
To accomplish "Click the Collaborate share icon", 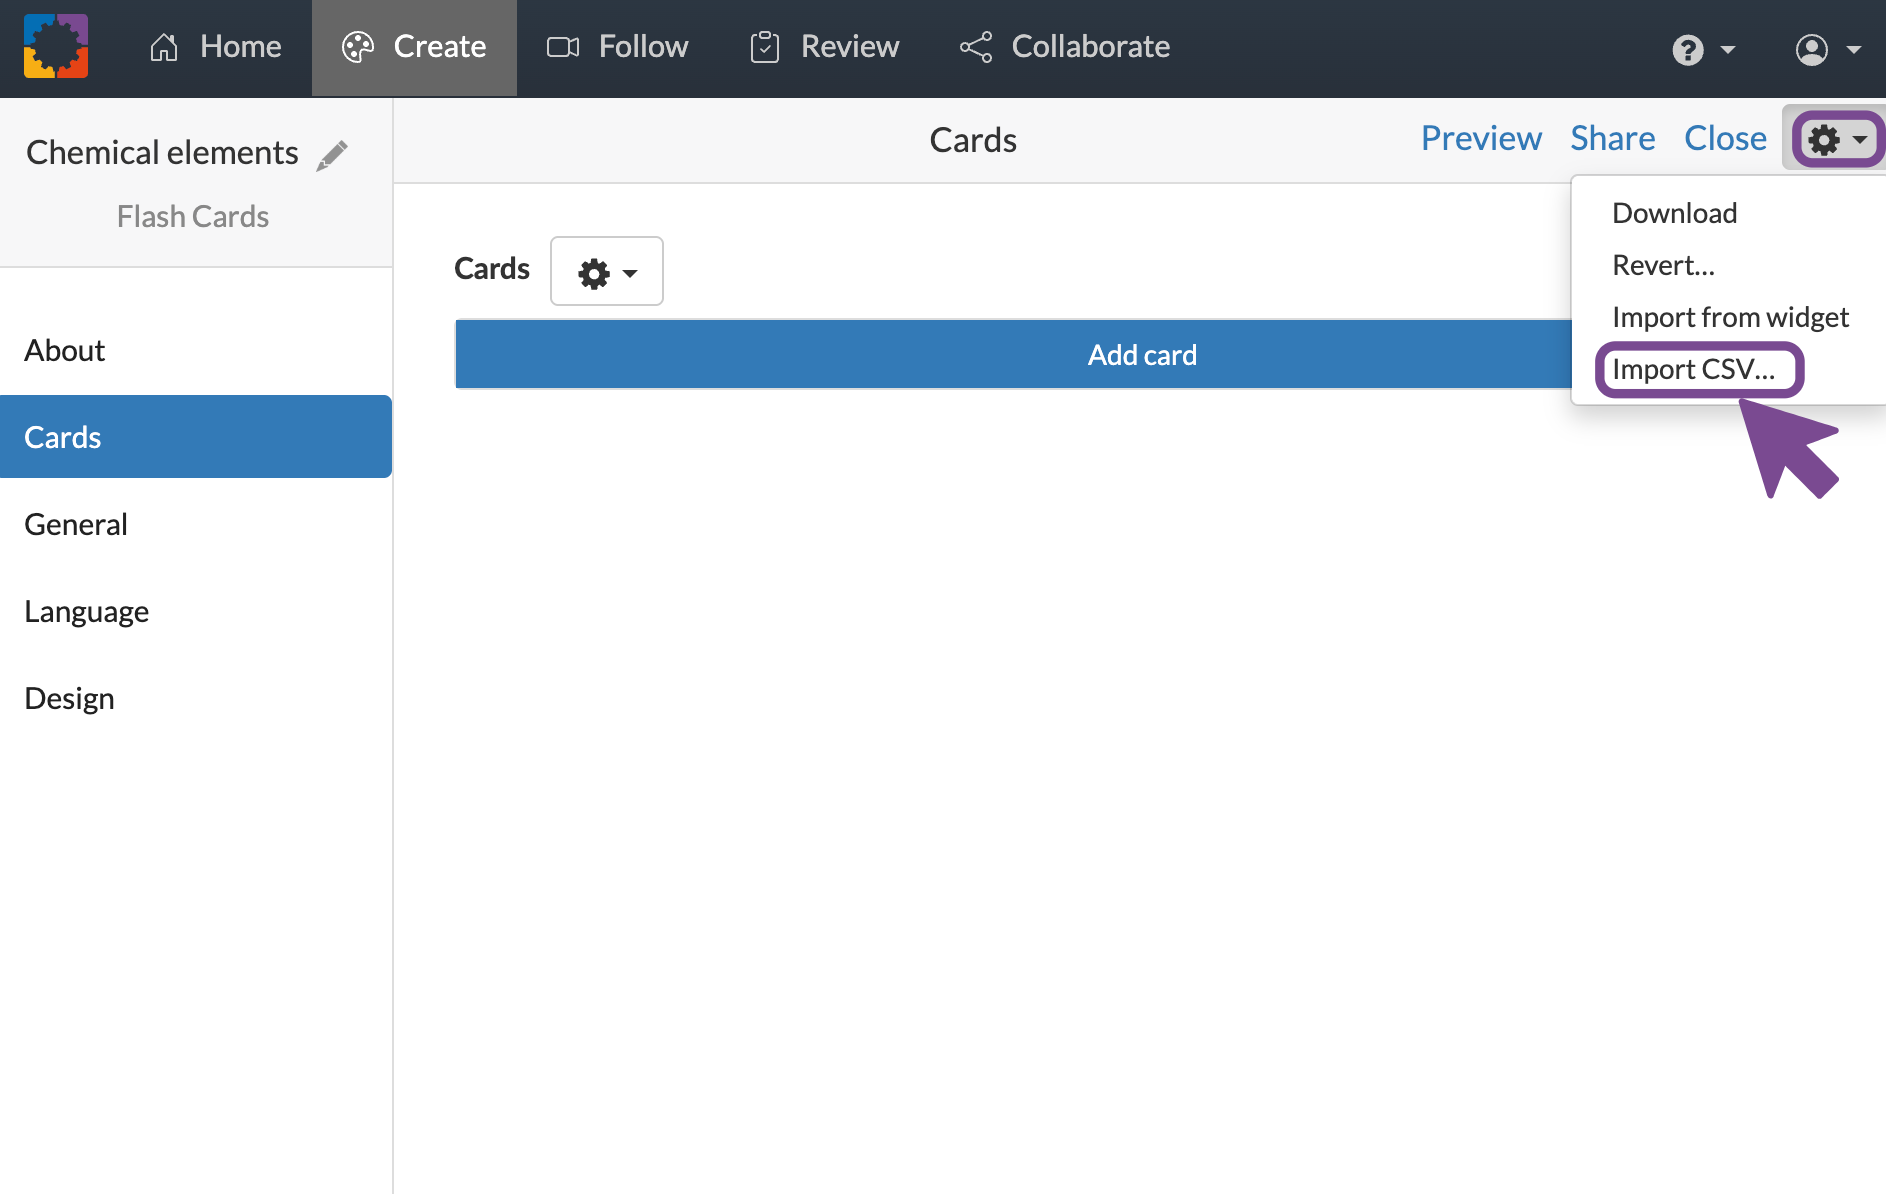I will tap(975, 46).
